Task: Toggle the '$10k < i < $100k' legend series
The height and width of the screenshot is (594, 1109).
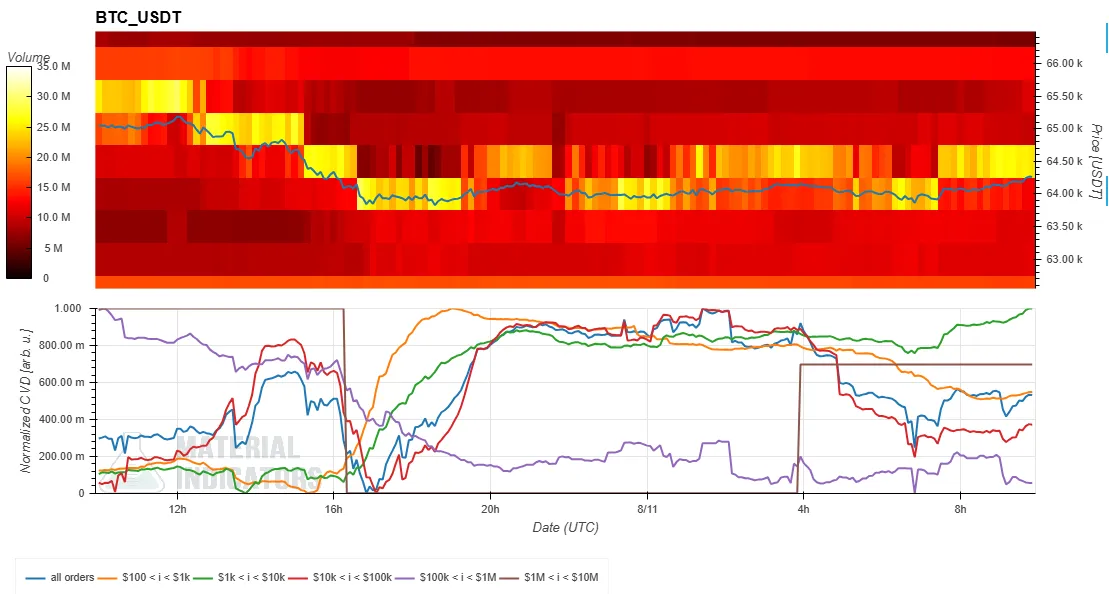Action: (x=340, y=577)
